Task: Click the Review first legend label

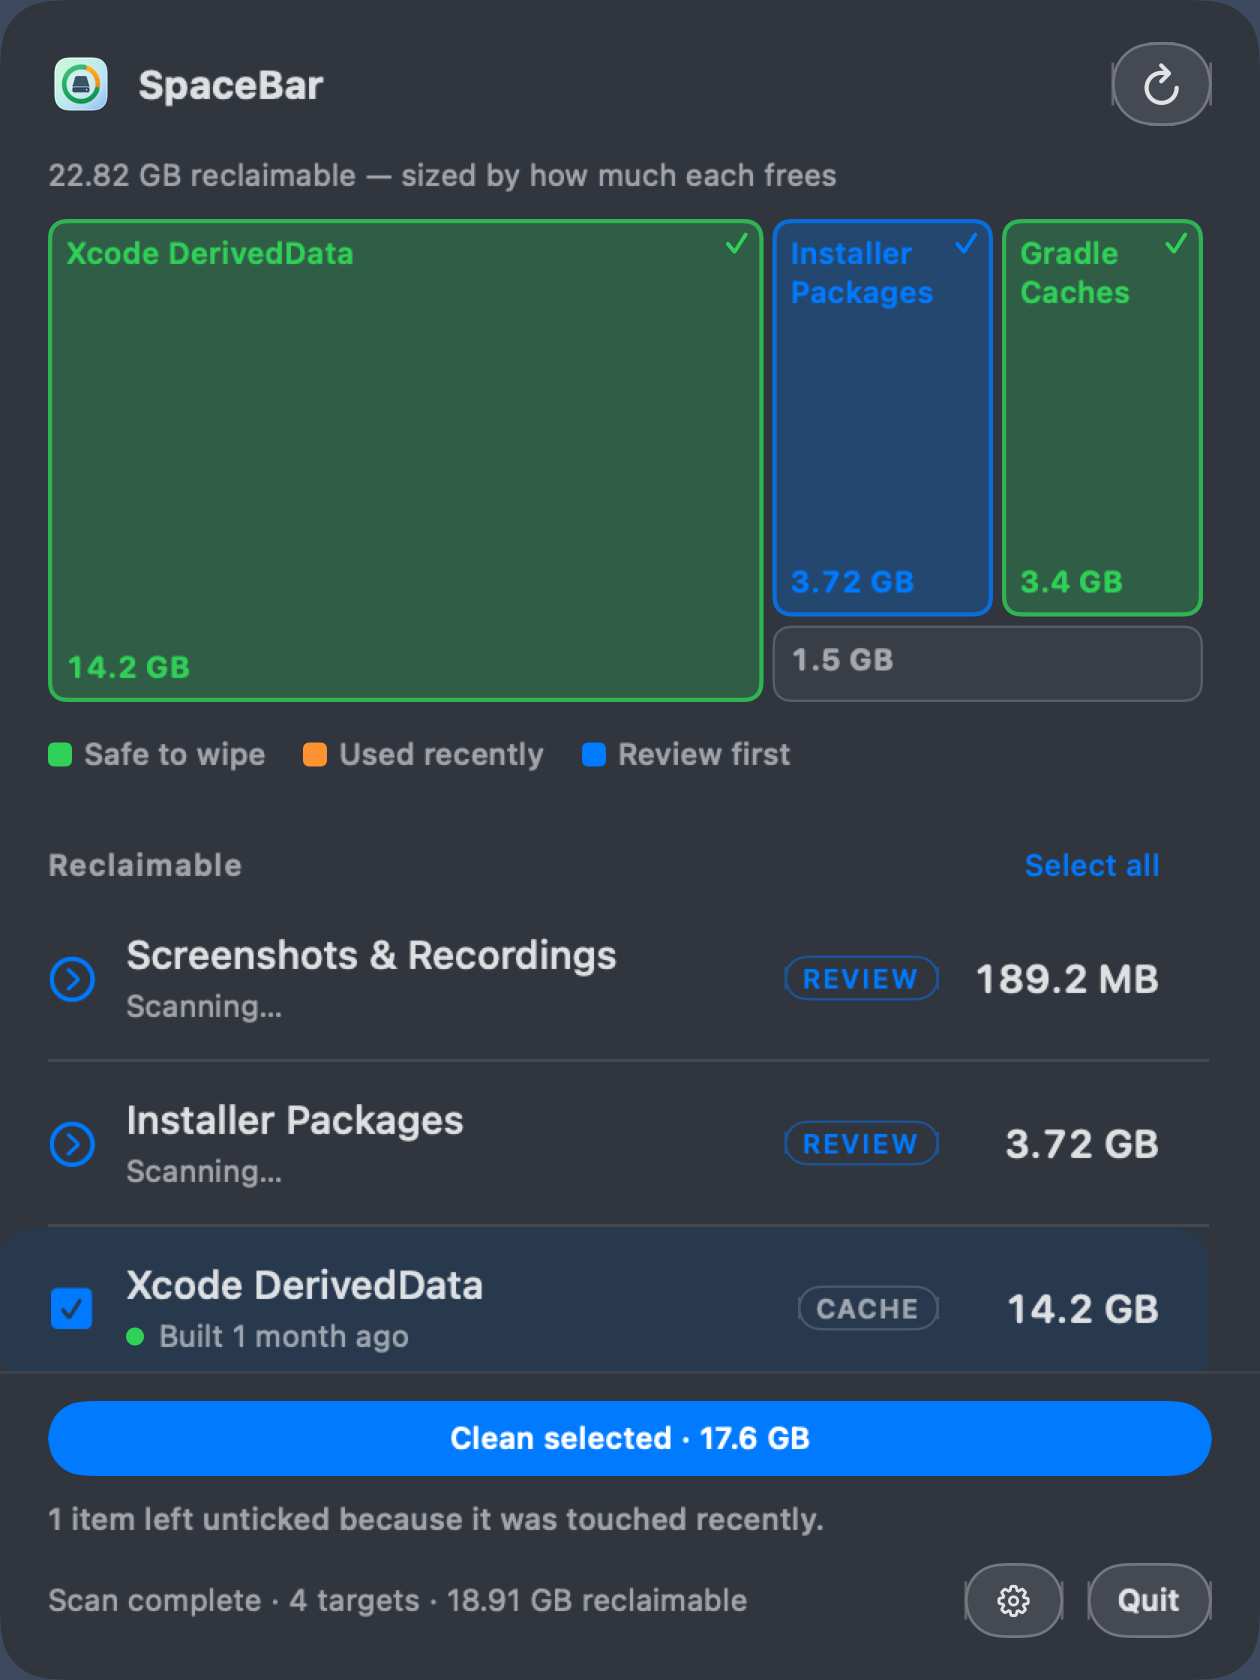Action: [704, 755]
